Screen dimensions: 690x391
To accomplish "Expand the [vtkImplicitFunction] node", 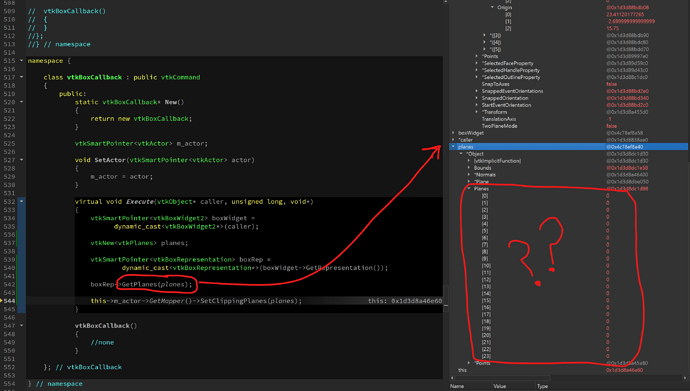I will point(469,161).
